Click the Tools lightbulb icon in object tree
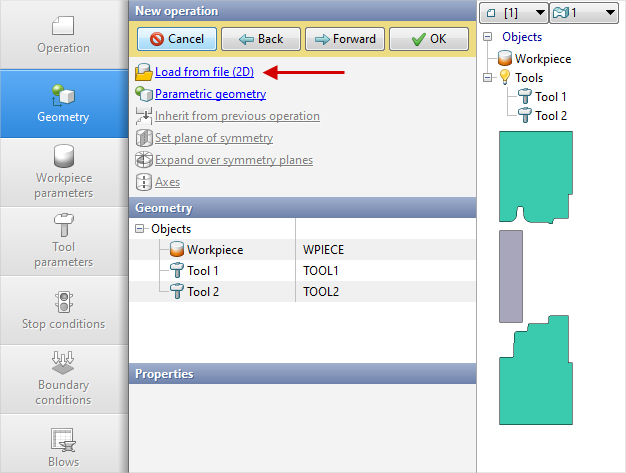This screenshot has width=626, height=473. pyautogui.click(x=503, y=78)
